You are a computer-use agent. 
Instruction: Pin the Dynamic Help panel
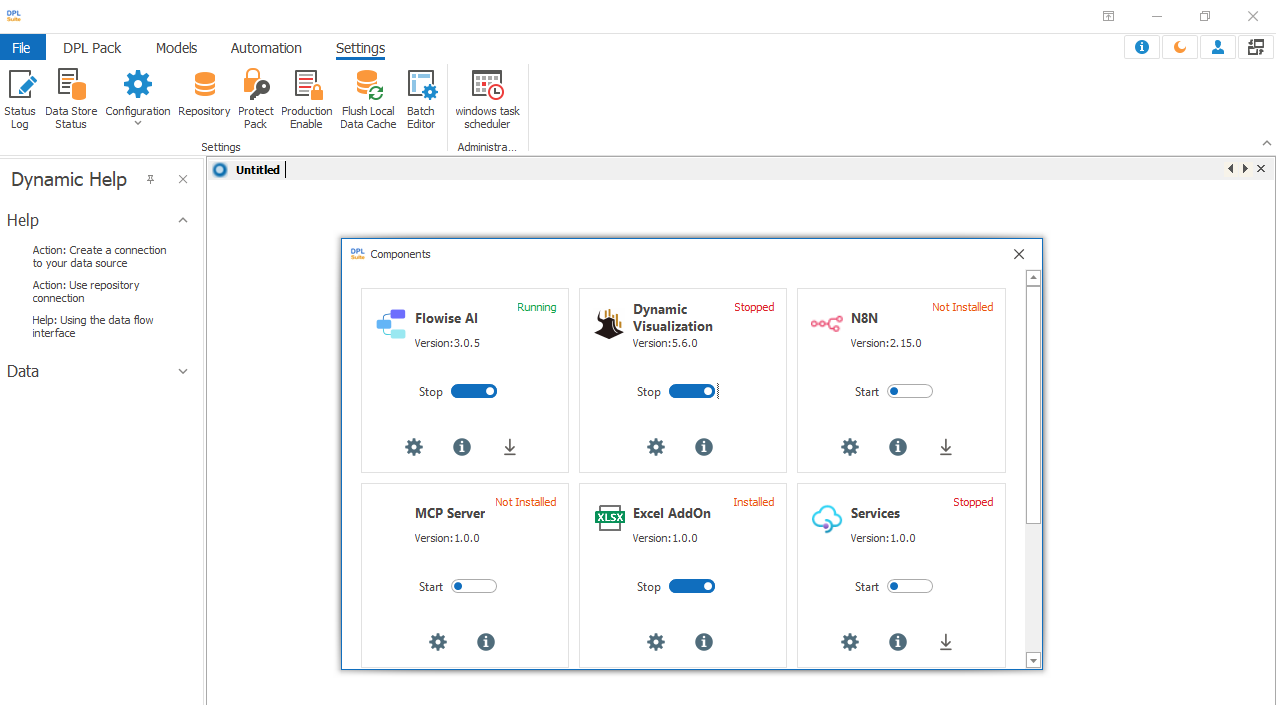point(151,179)
